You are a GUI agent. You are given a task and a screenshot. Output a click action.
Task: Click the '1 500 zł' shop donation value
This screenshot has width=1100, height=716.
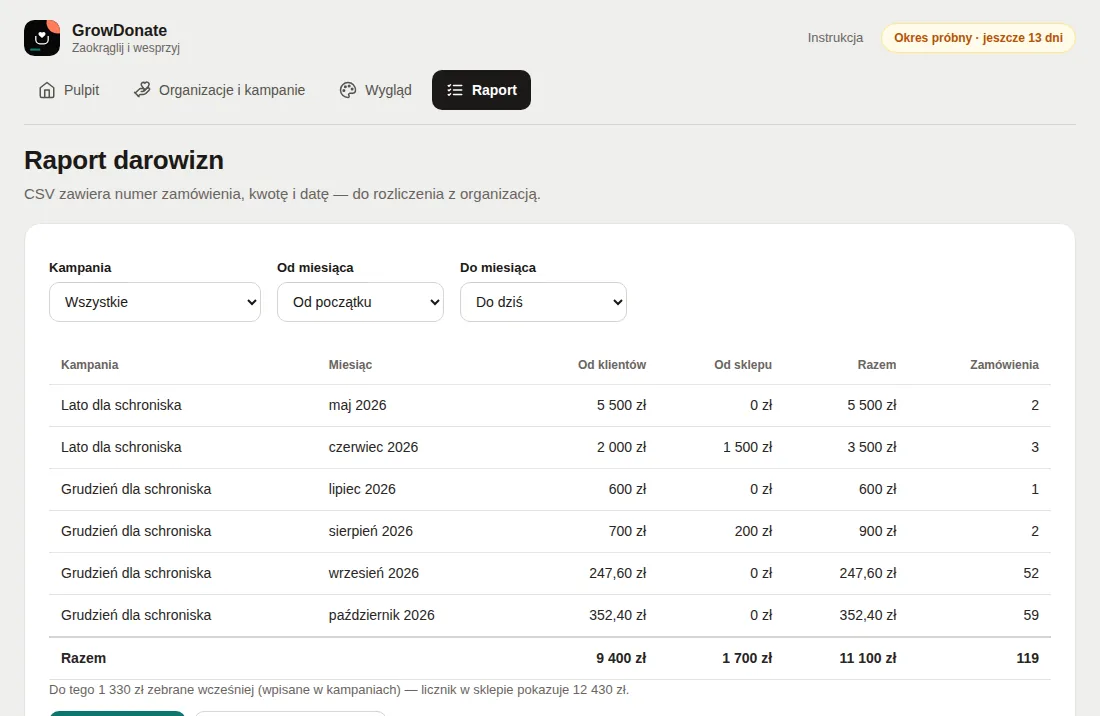tap(747, 447)
